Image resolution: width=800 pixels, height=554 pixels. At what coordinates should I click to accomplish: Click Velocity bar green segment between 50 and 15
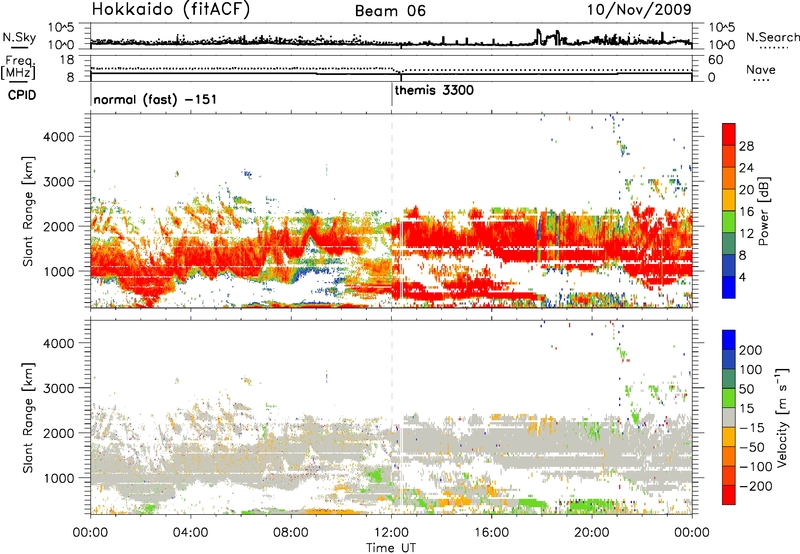tap(729, 398)
